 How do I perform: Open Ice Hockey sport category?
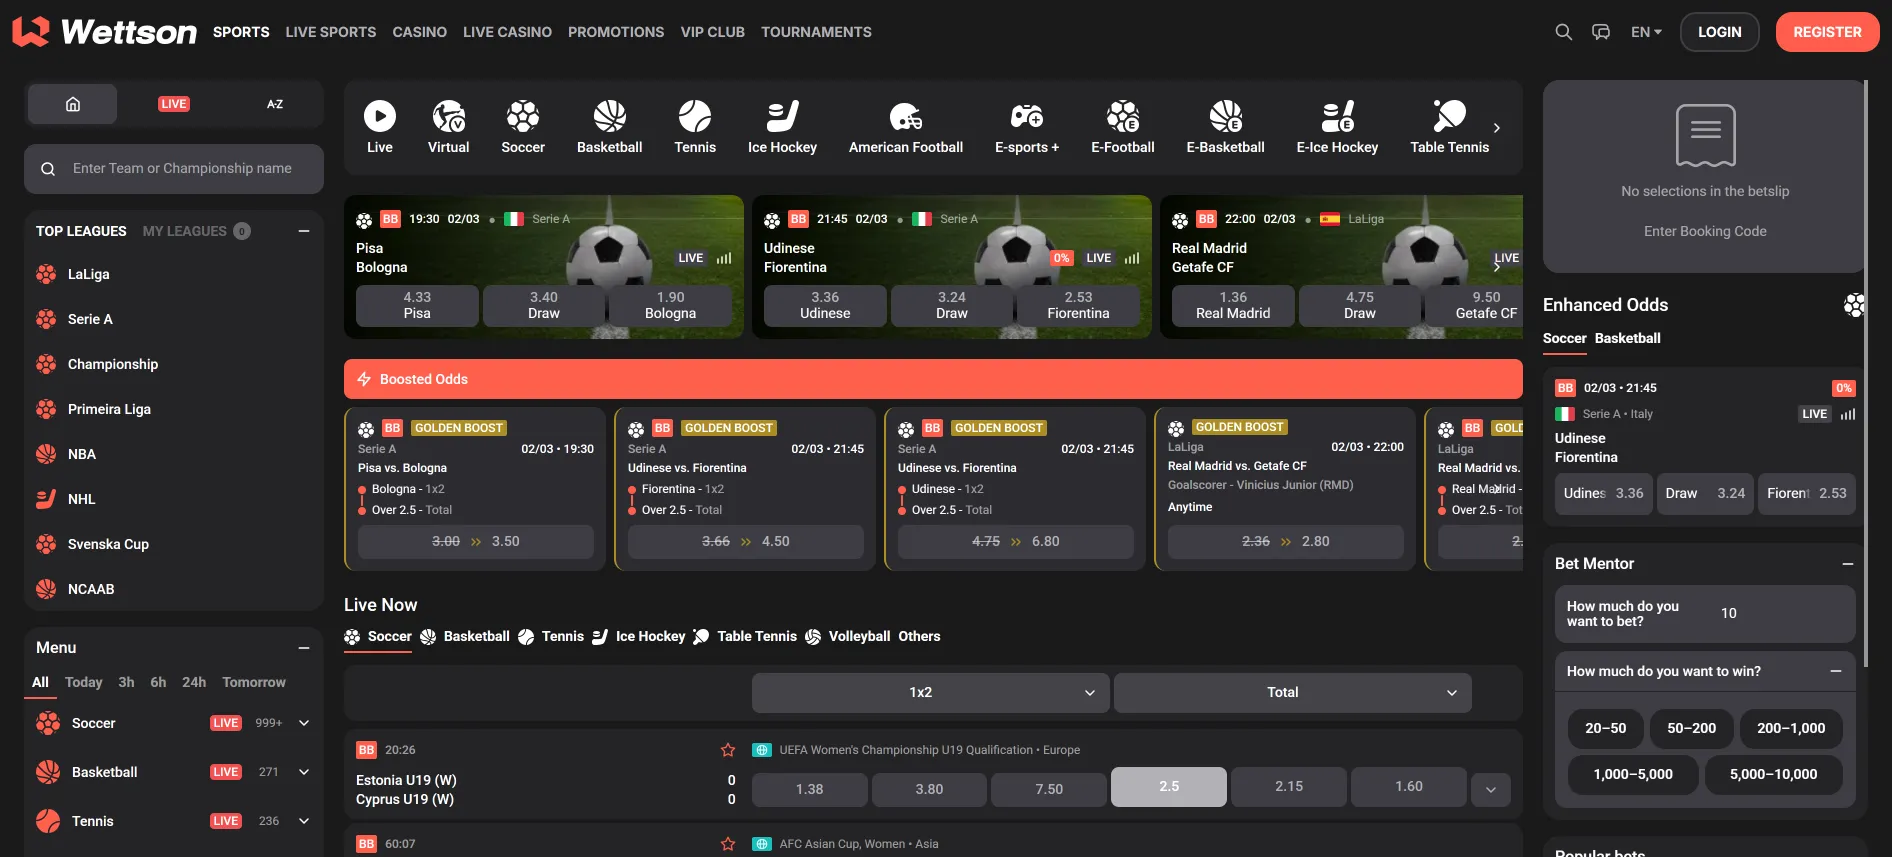coord(782,127)
